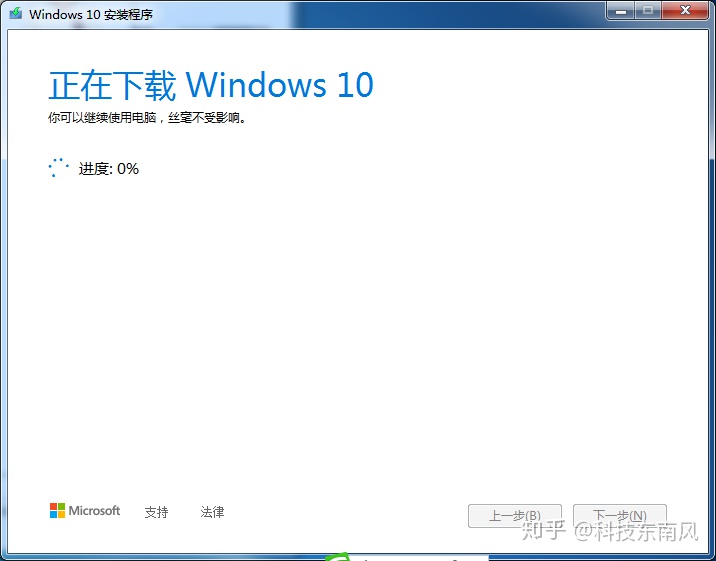This screenshot has width=716, height=561.
Task: Click the 进度: 0% progress text
Action: point(109,169)
